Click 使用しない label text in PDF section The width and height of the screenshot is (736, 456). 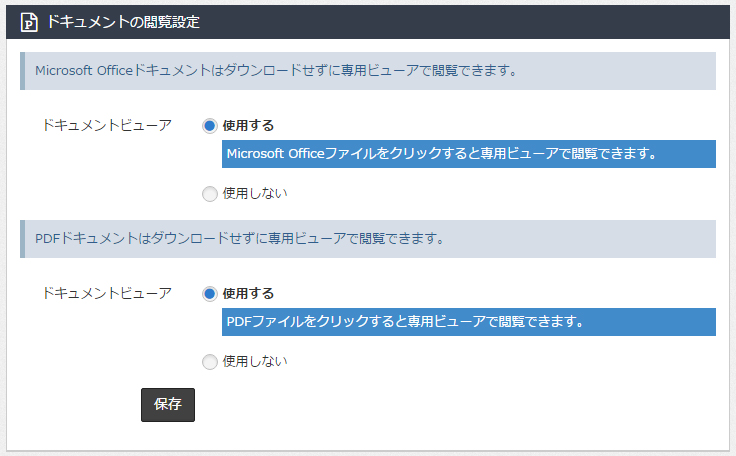coord(254,362)
